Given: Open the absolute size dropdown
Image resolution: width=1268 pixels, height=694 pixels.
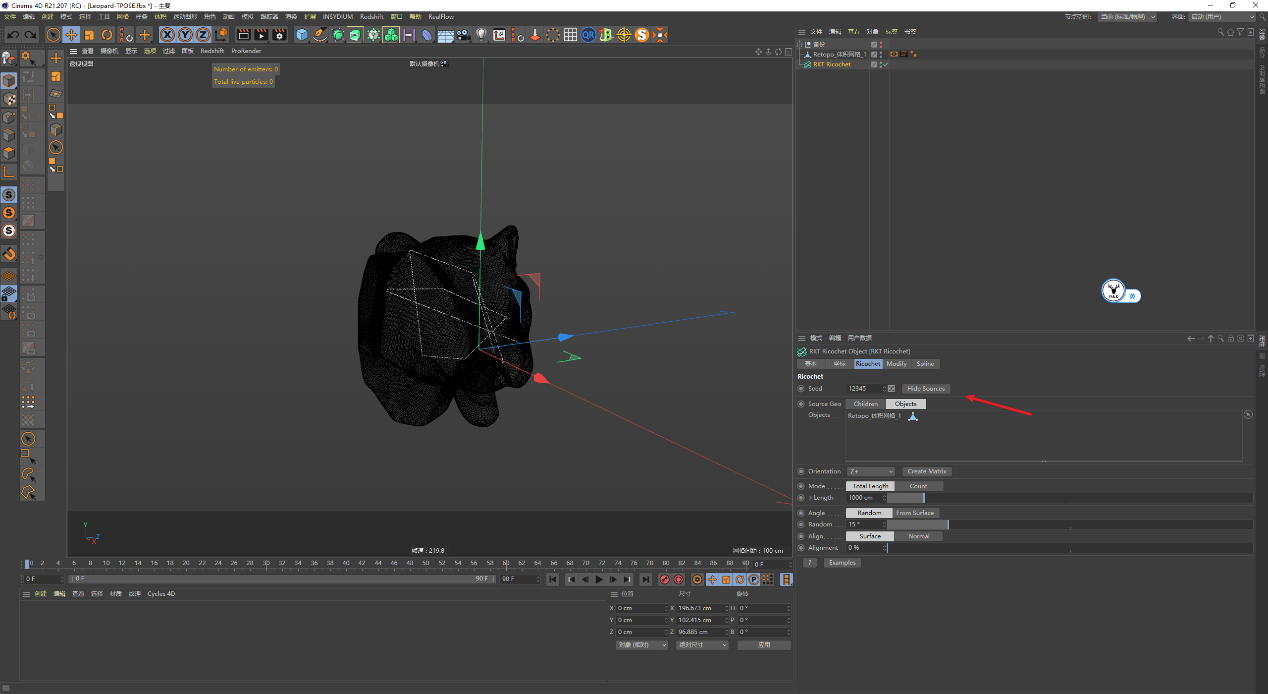Looking at the screenshot, I should (x=703, y=645).
